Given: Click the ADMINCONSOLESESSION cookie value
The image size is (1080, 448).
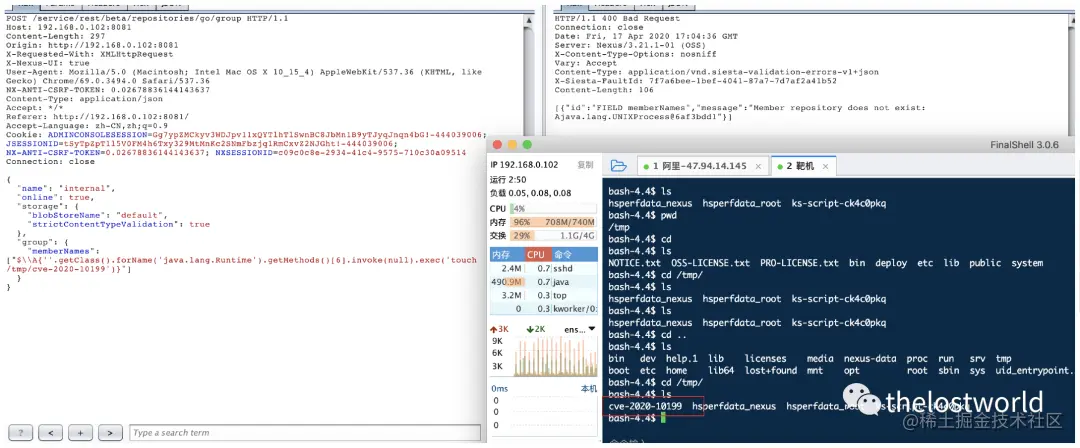Looking at the screenshot, I should [317, 134].
